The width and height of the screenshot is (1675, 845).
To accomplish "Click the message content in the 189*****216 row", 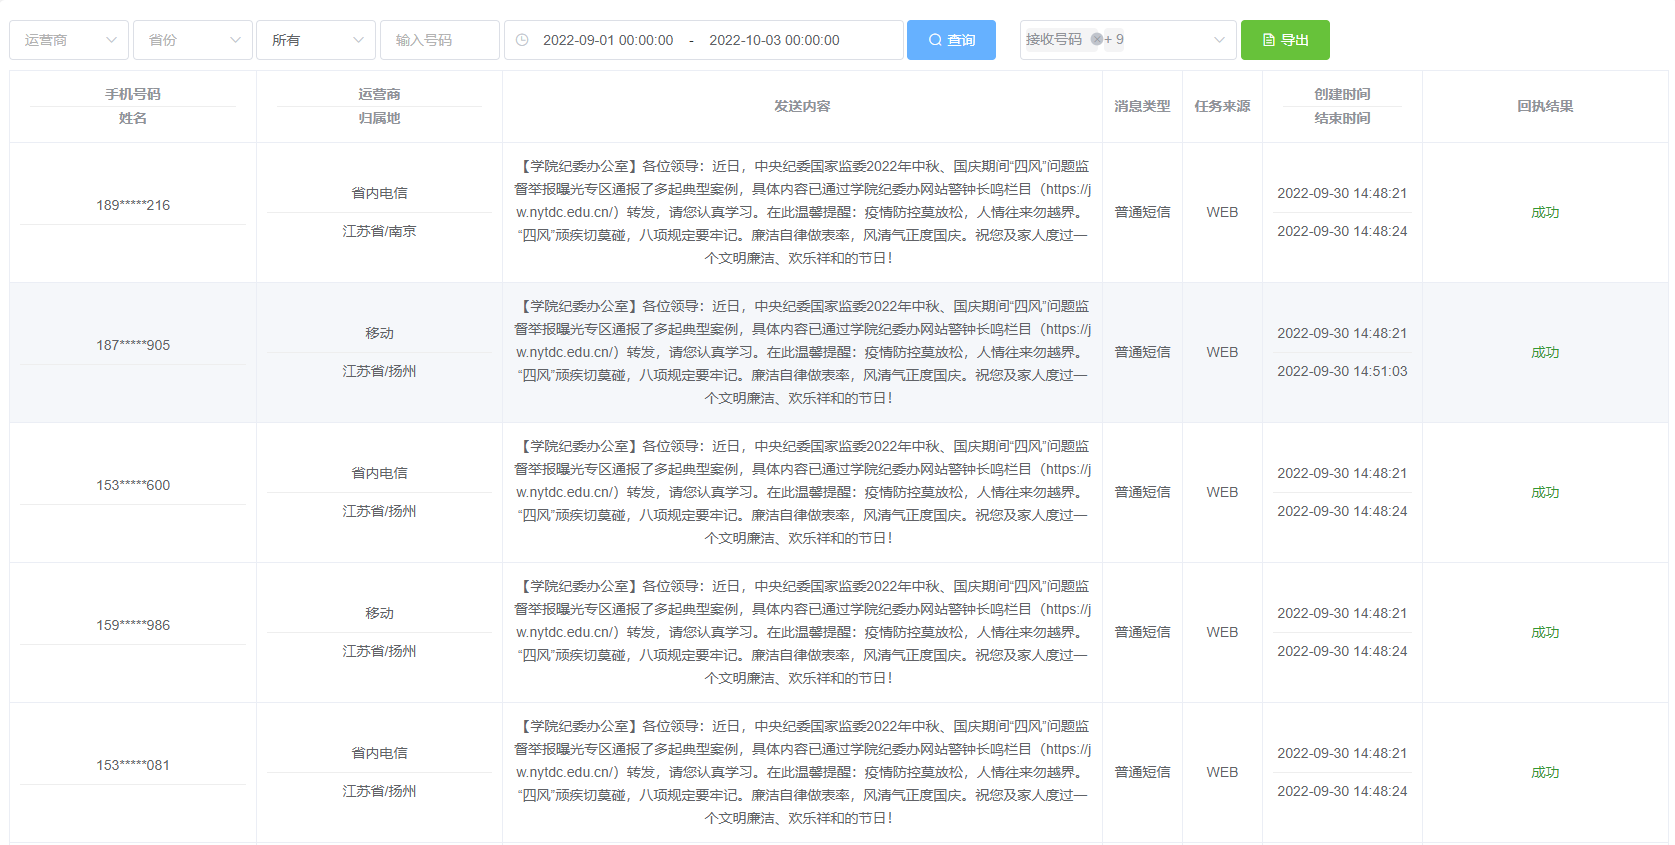I will pos(802,212).
